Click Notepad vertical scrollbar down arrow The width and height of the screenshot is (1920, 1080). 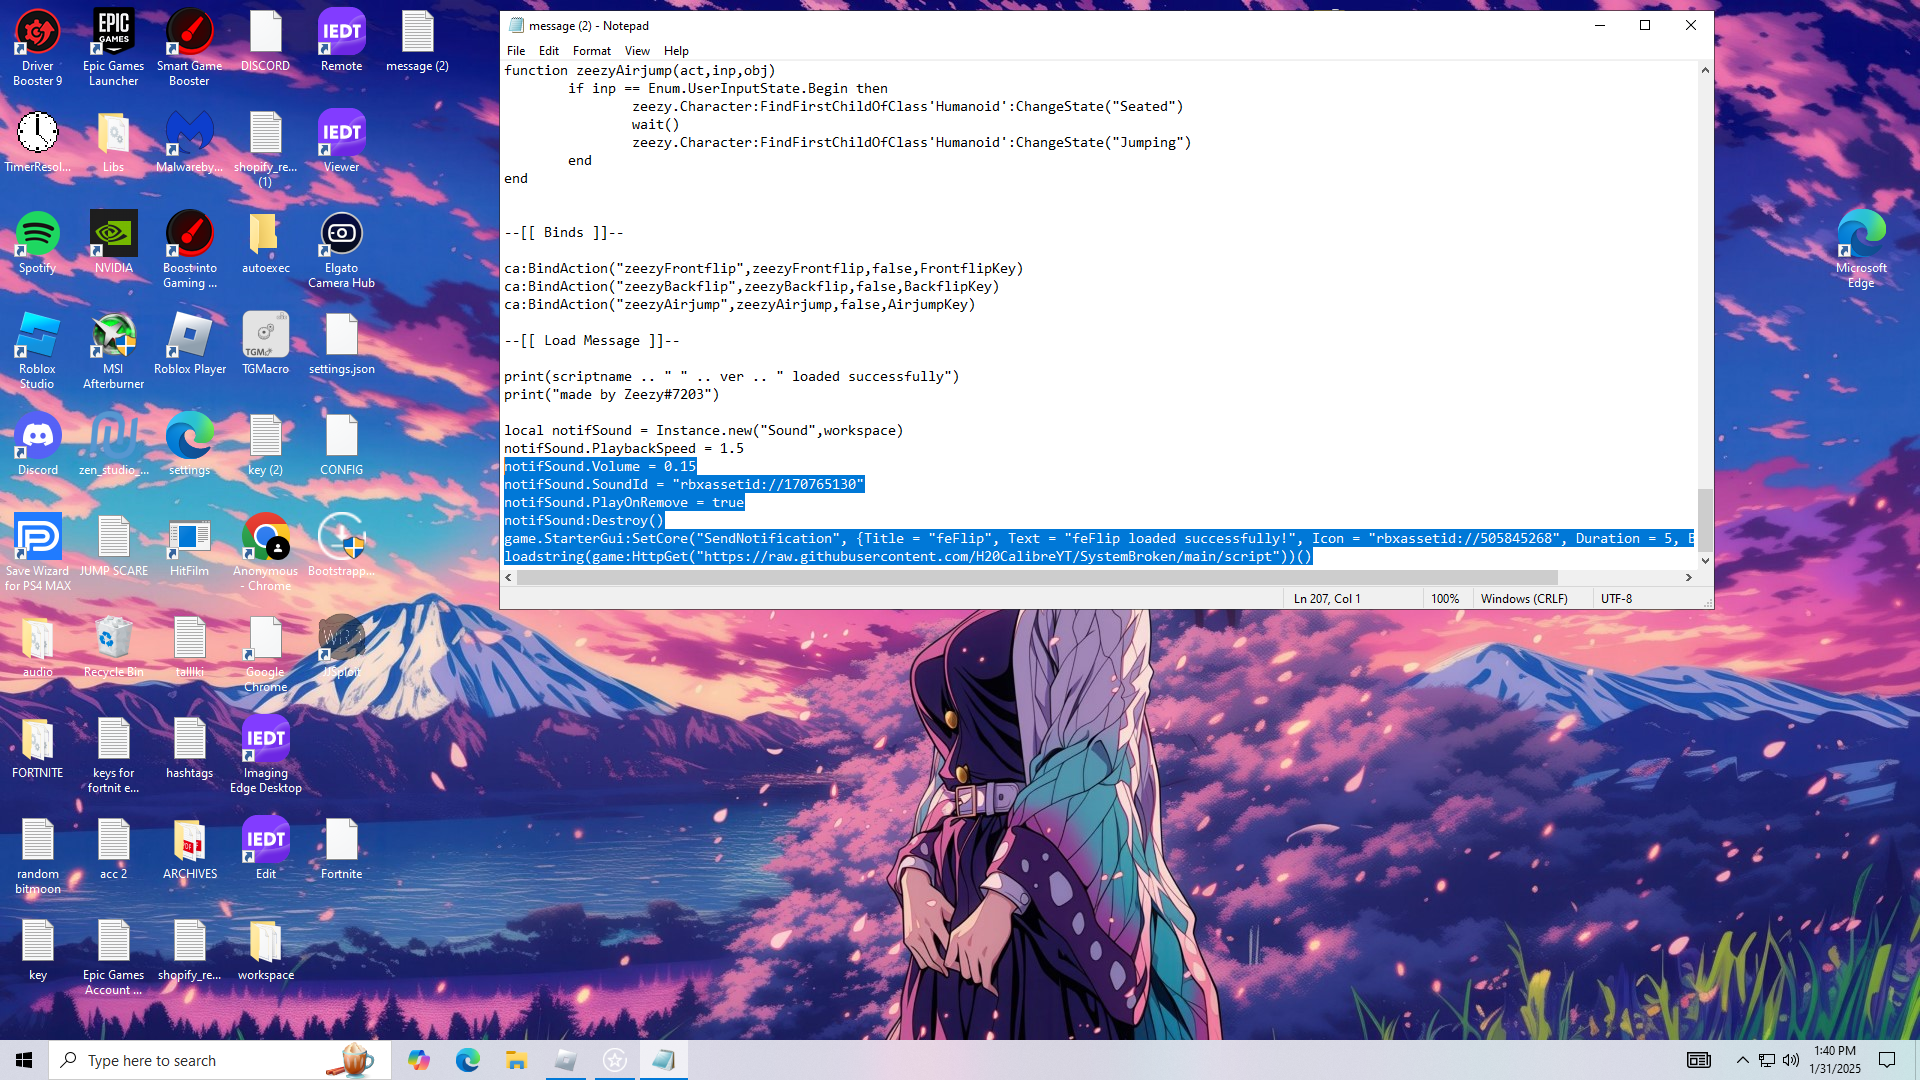[x=1705, y=561]
